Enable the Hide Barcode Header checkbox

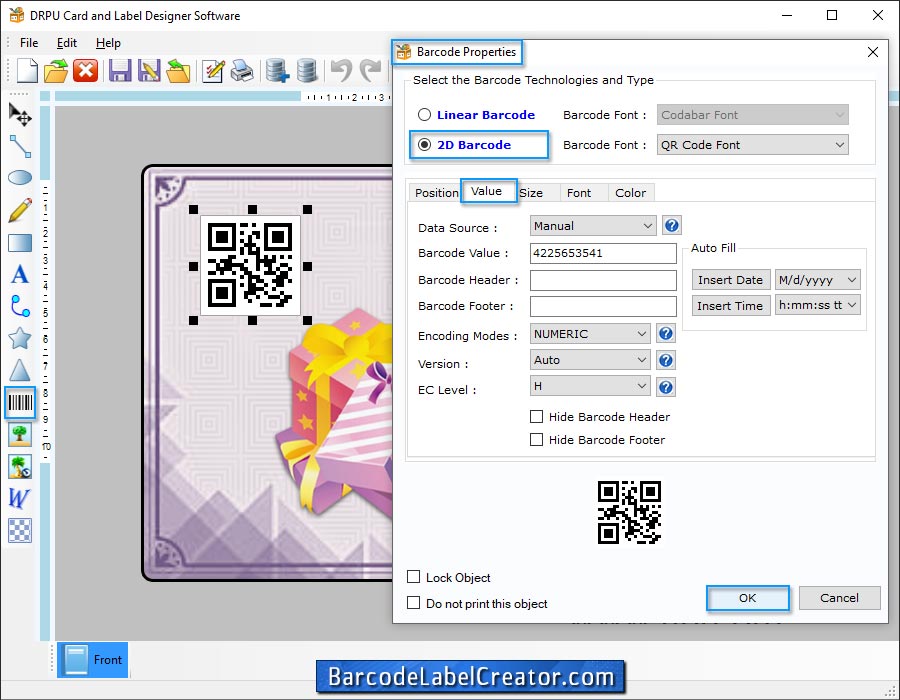(x=536, y=417)
